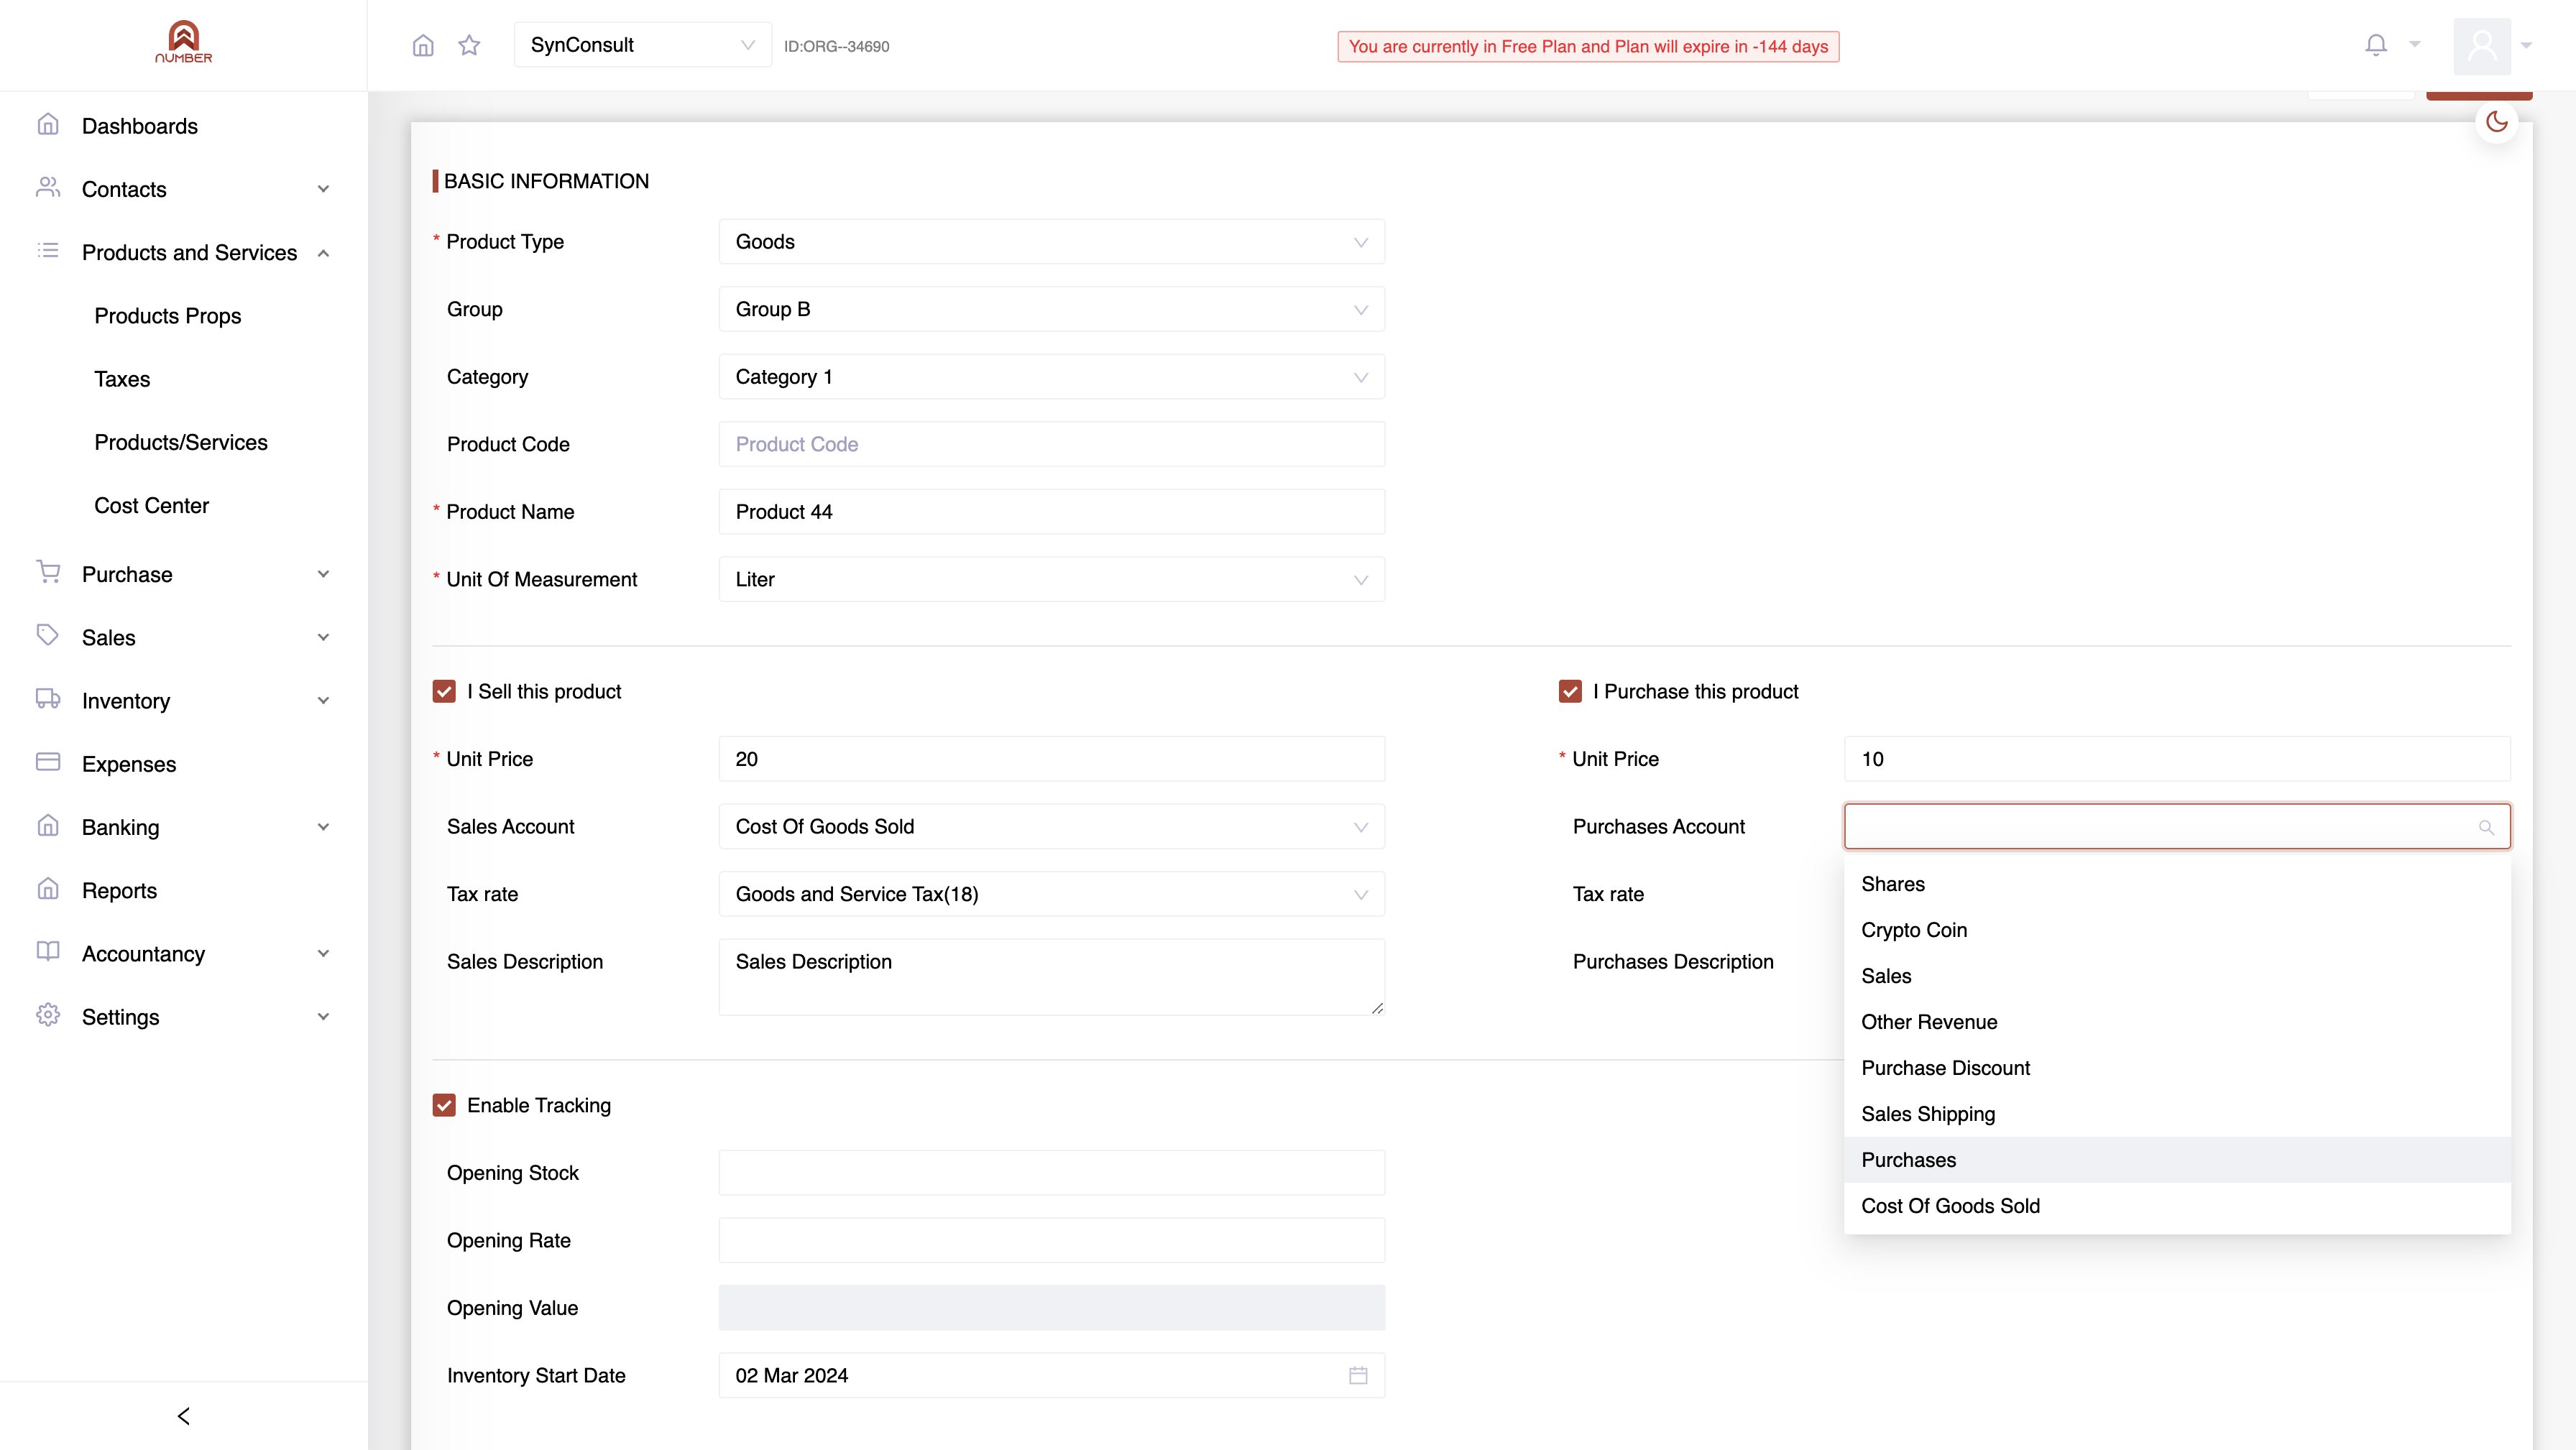This screenshot has width=2576, height=1450.
Task: Uncheck I Purchase this product
Action: 1570,691
